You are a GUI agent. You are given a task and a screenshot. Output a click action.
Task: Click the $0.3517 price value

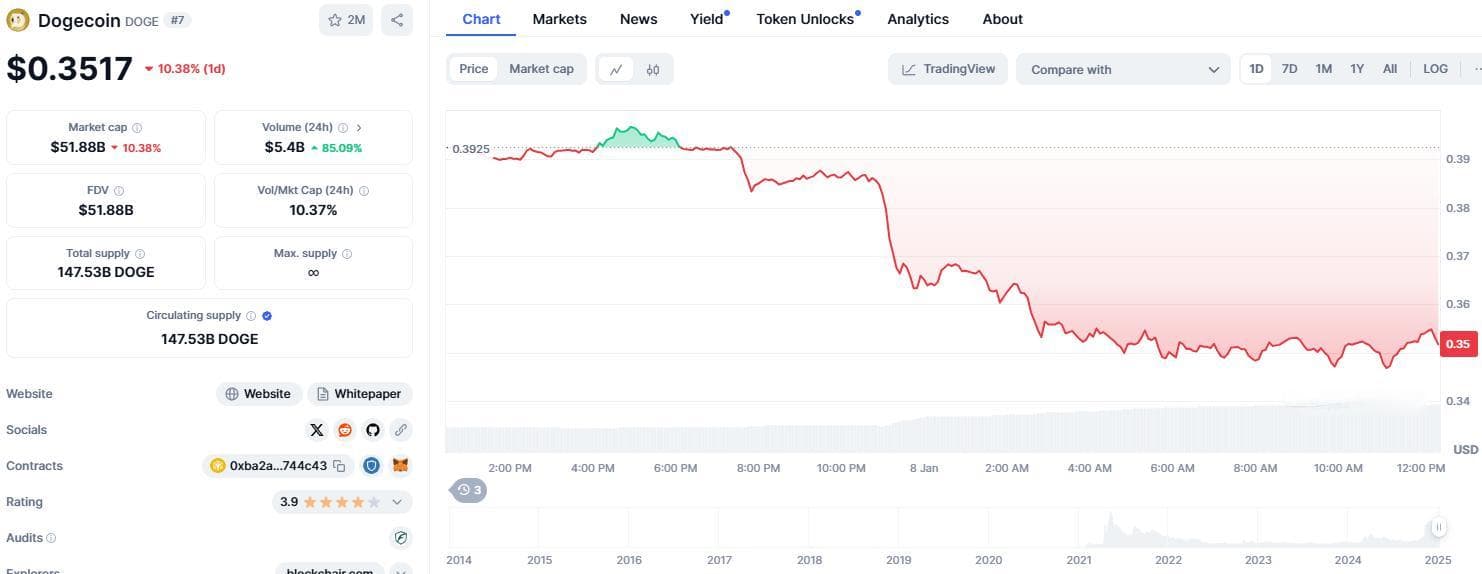tap(69, 68)
